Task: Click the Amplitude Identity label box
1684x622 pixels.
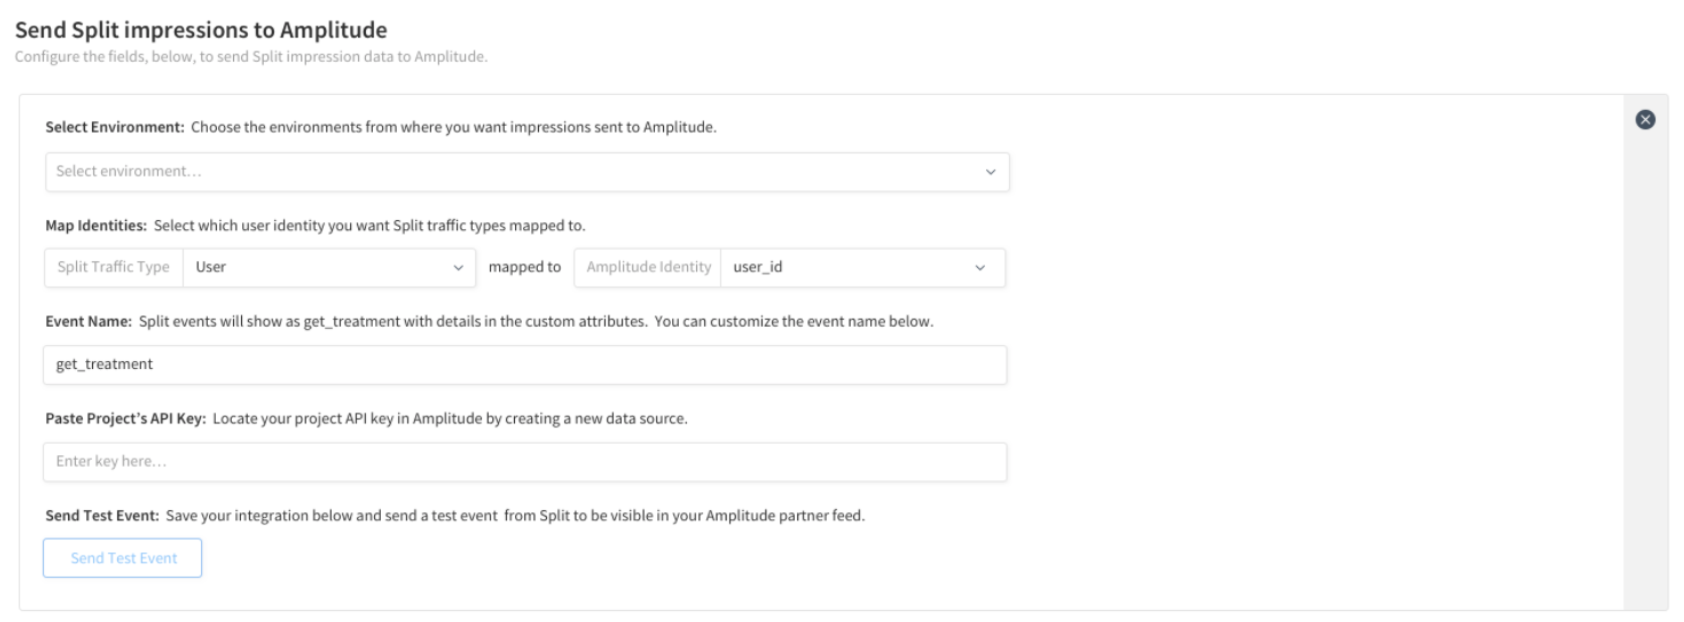Action: [648, 267]
